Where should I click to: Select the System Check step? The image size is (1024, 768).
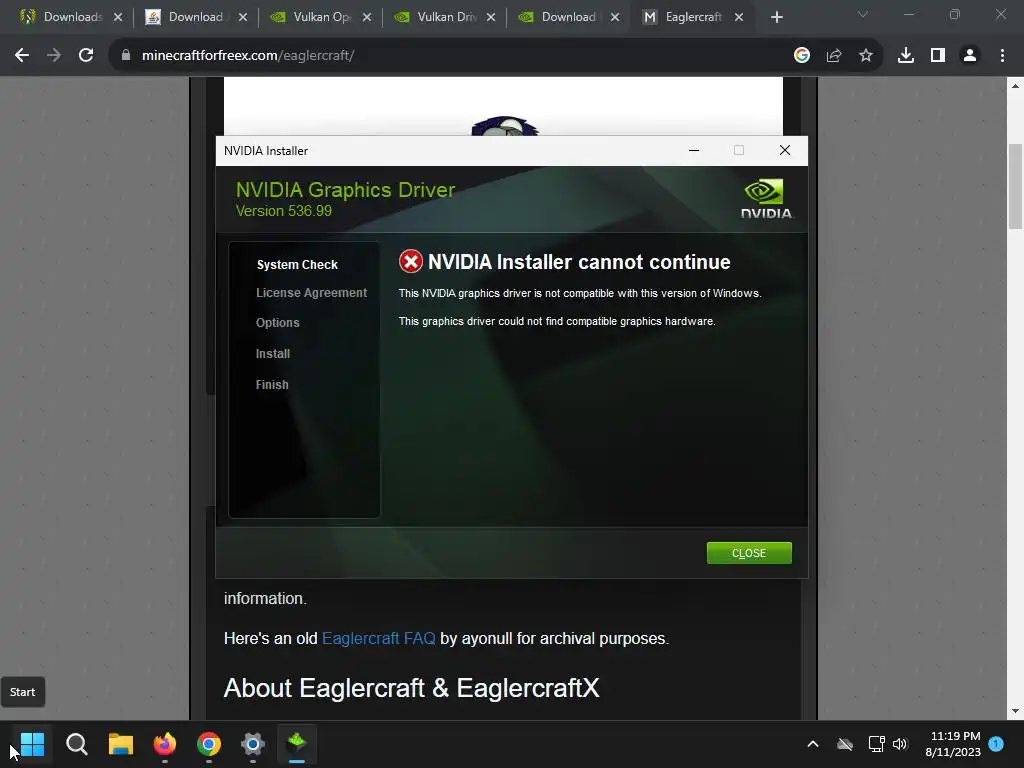(x=297, y=264)
